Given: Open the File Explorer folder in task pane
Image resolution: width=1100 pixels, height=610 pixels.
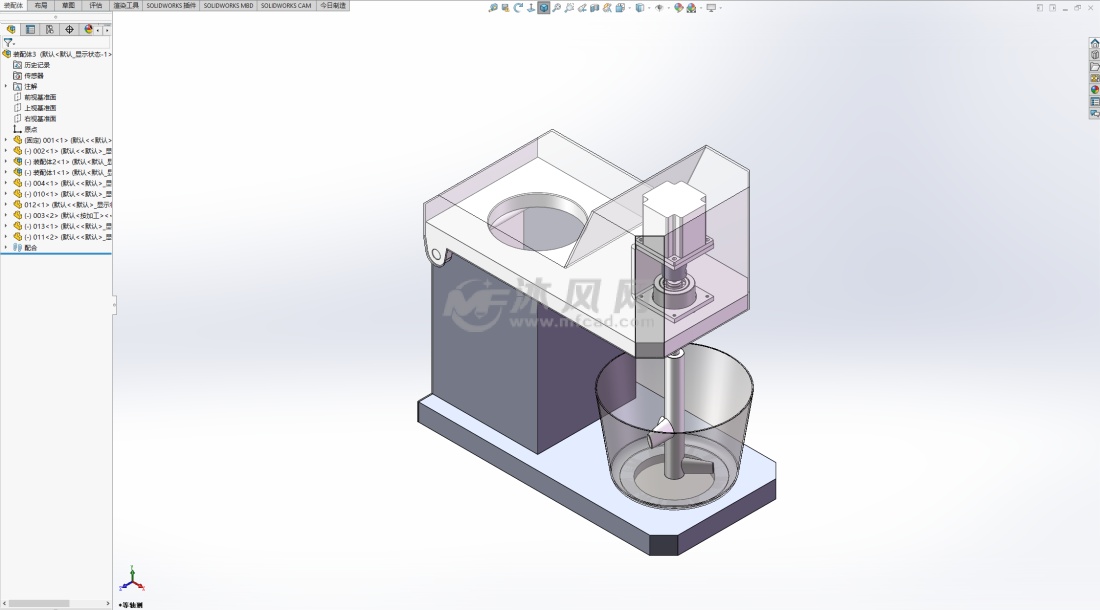Looking at the screenshot, I should [x=1095, y=66].
